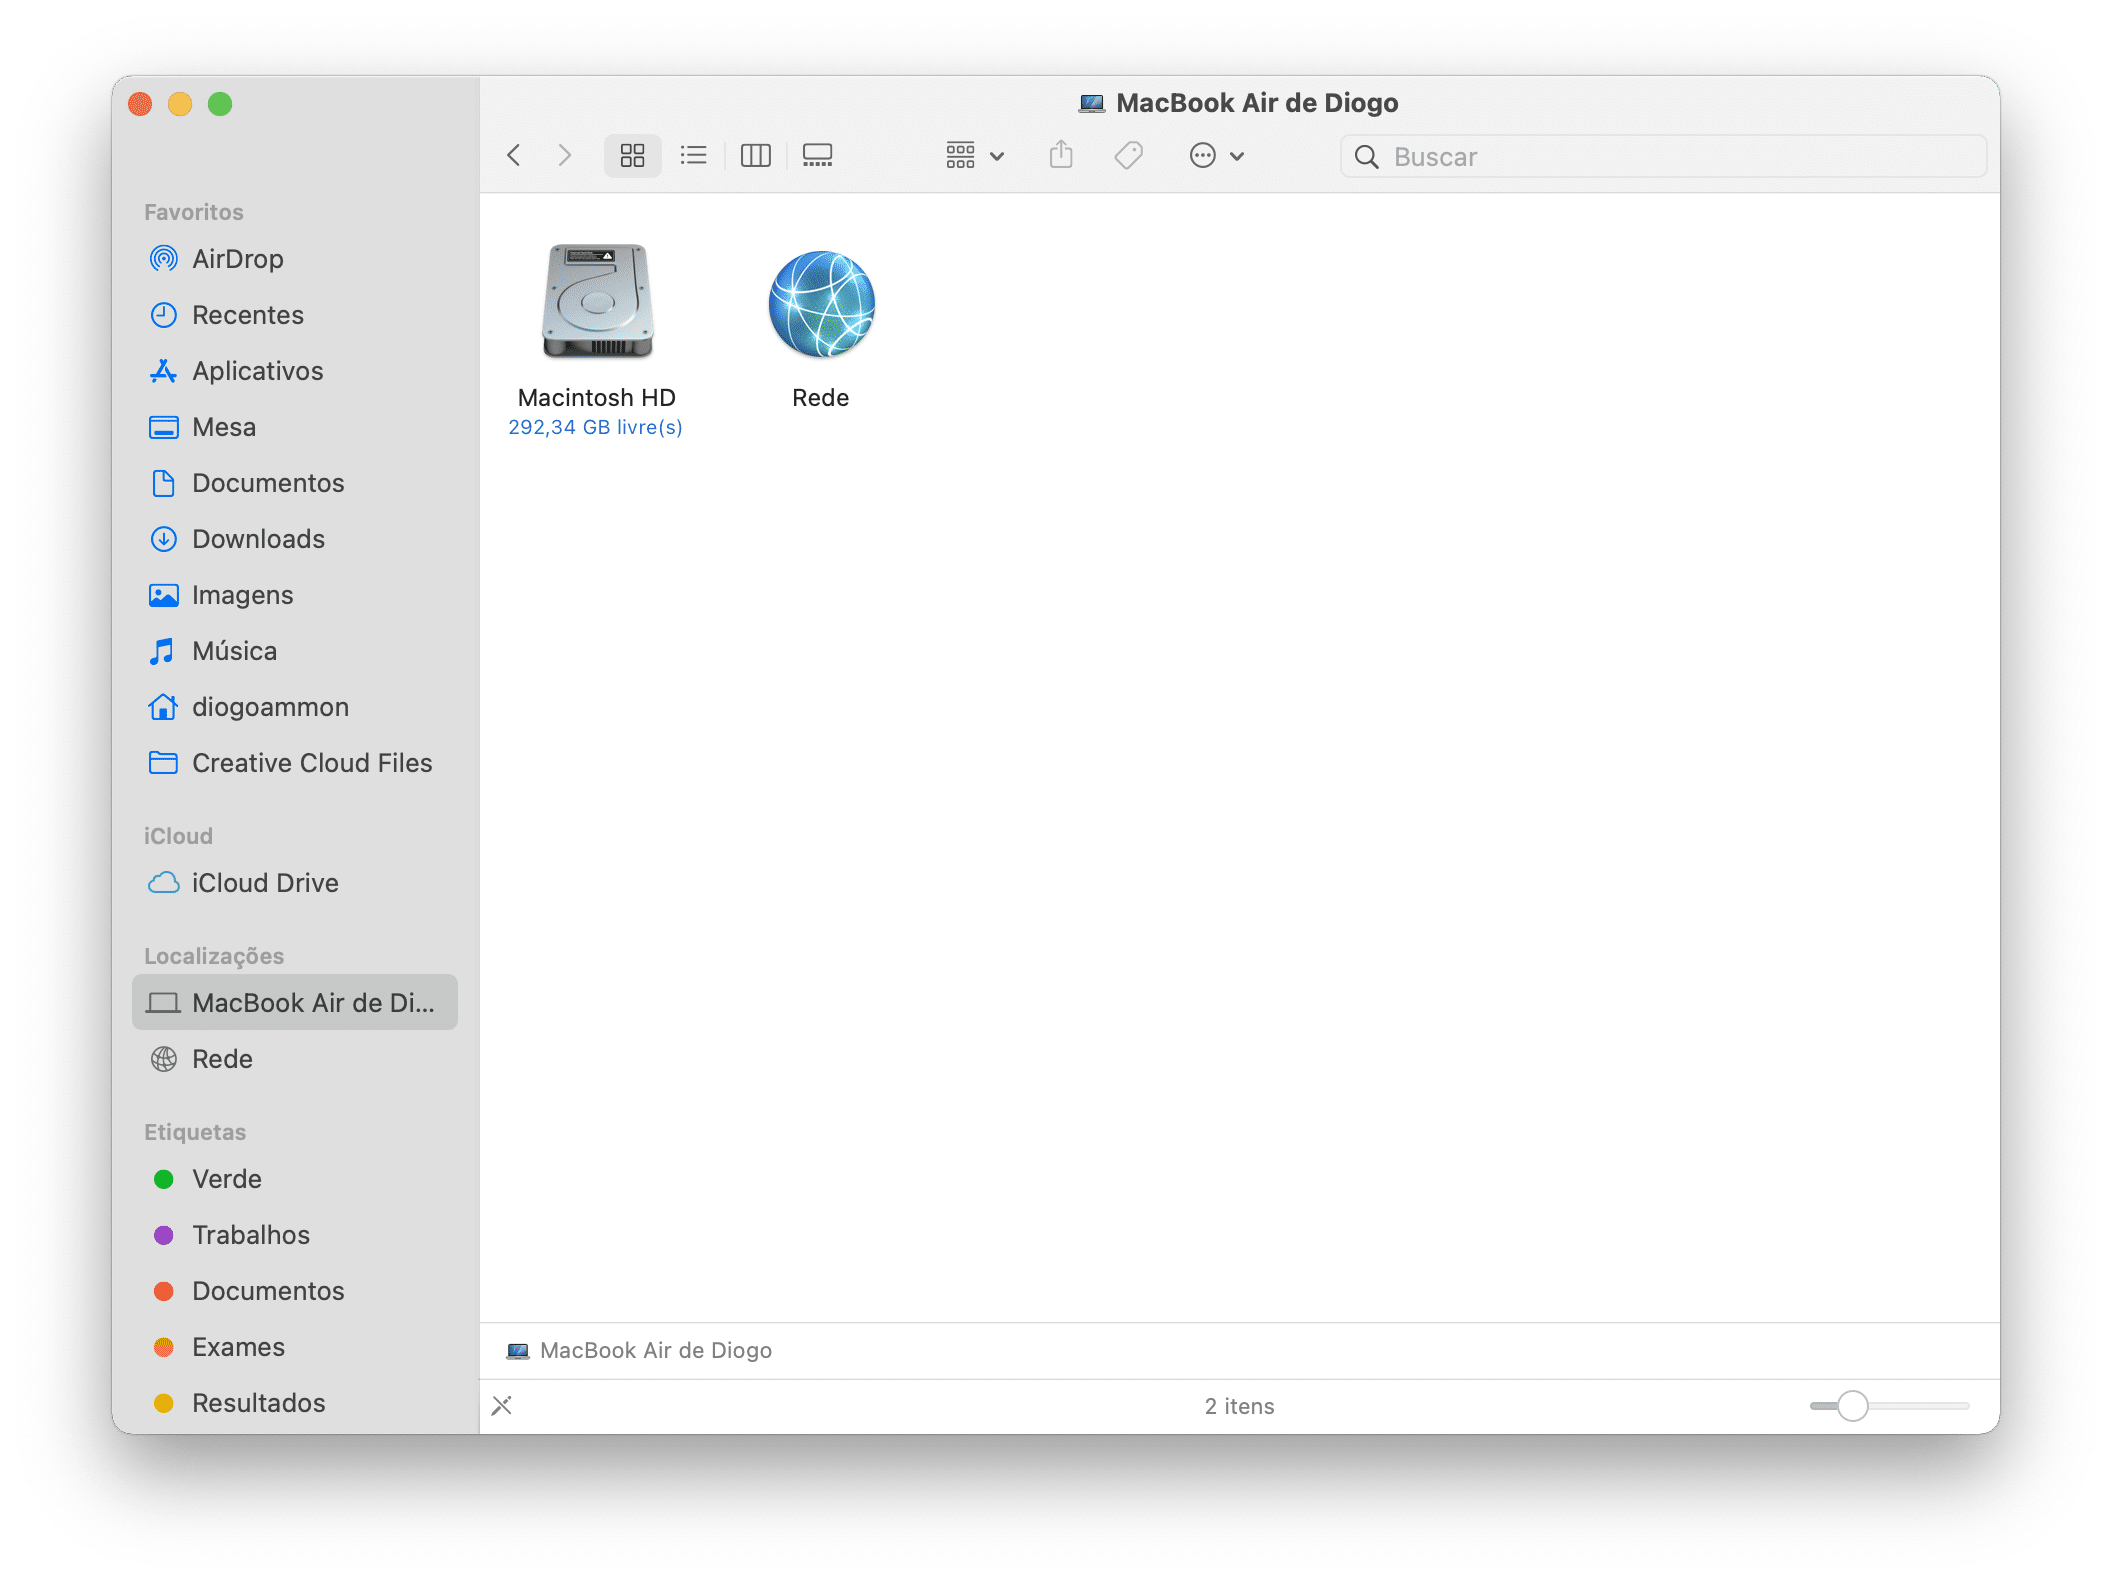Click the Buscar search field
Viewport: 2112px width, 1582px height.
click(1663, 156)
